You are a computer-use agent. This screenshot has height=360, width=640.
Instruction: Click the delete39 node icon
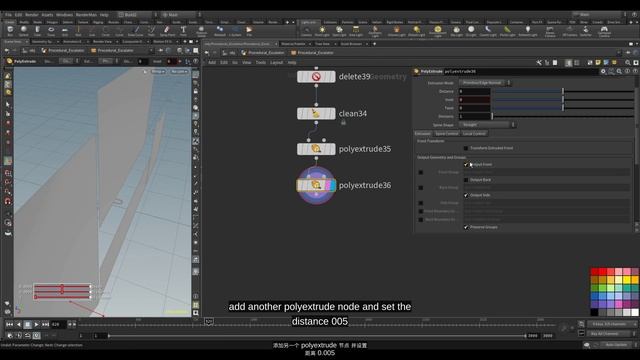pos(316,77)
